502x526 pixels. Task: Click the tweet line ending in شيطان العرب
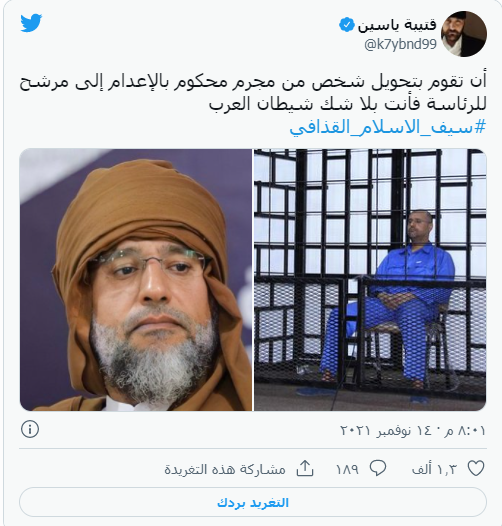click(348, 104)
